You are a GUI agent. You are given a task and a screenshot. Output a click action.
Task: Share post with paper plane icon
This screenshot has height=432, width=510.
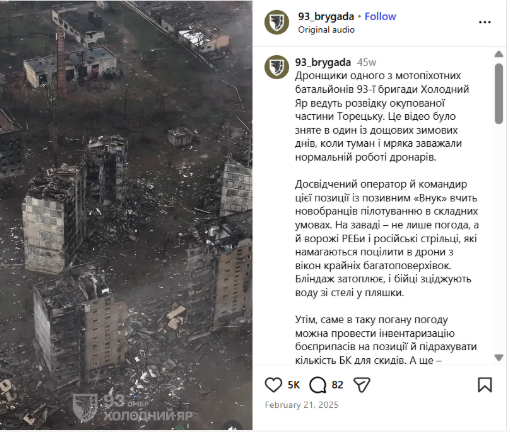(x=362, y=385)
